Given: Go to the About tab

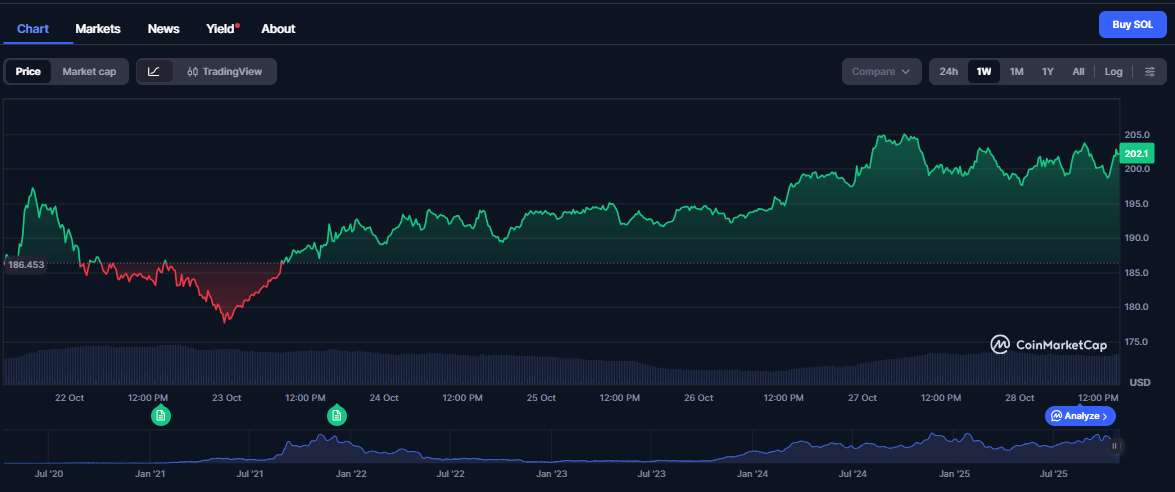Looking at the screenshot, I should click(x=278, y=29).
